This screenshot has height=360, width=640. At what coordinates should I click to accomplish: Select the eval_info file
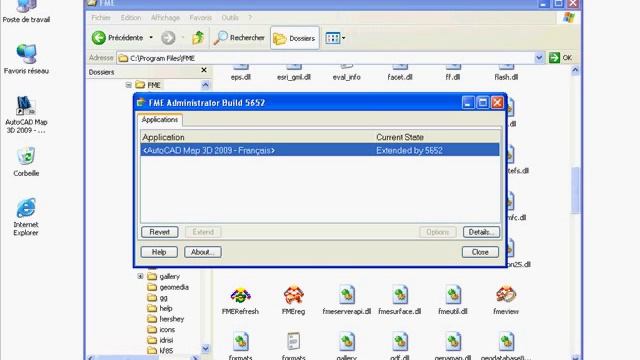347,73
